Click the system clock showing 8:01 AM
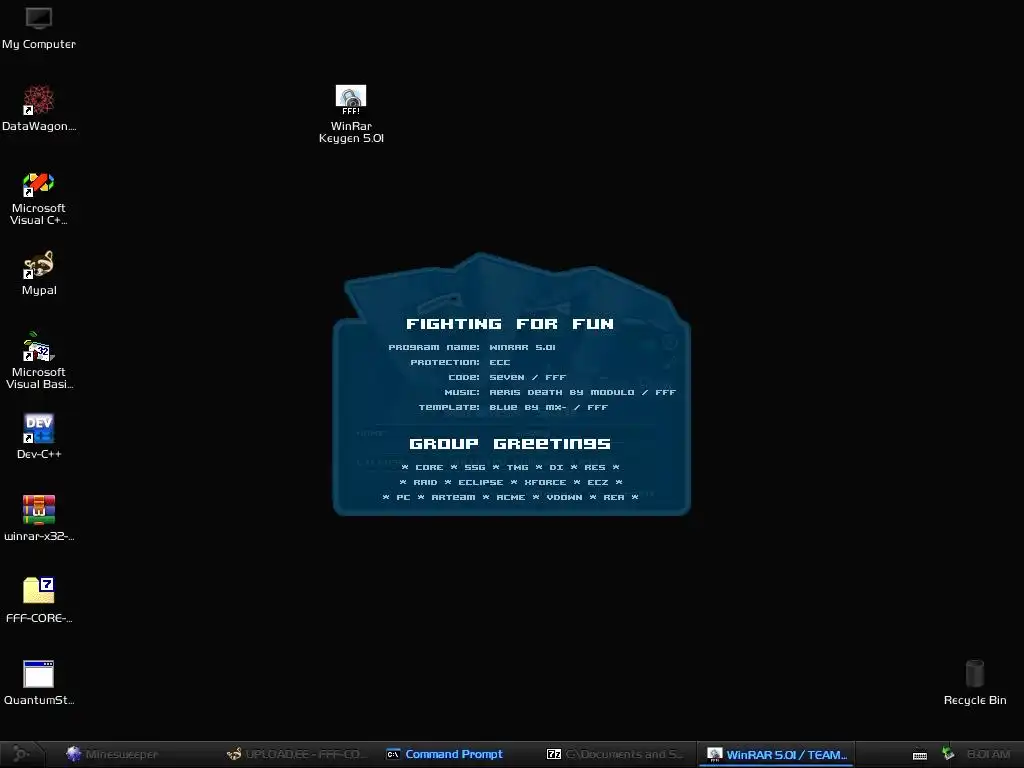The height and width of the screenshot is (768, 1024). pos(988,754)
